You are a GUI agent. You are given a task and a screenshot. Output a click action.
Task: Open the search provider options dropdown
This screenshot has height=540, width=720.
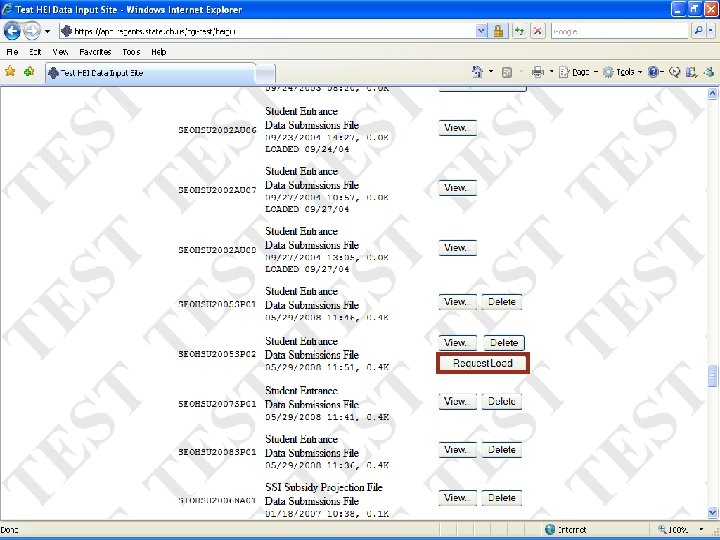click(710, 31)
